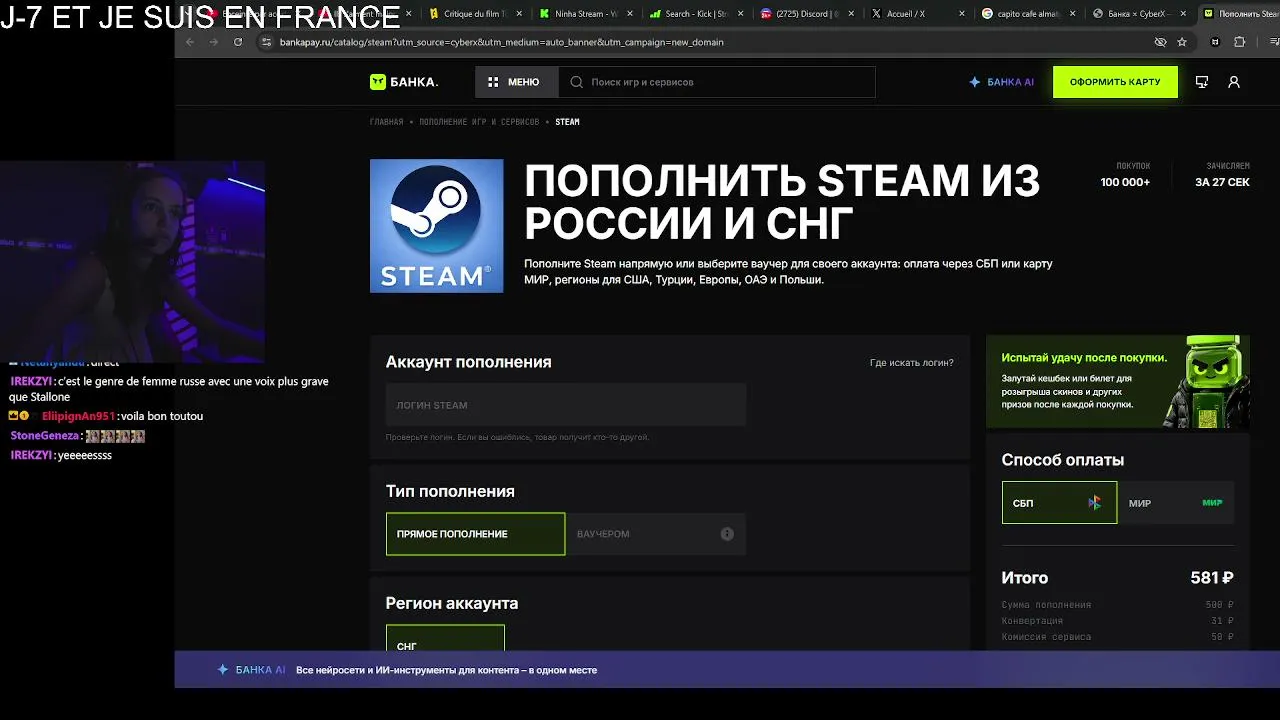Go to the Главная breadcrumb
This screenshot has height=720, width=1280.
pyautogui.click(x=386, y=122)
